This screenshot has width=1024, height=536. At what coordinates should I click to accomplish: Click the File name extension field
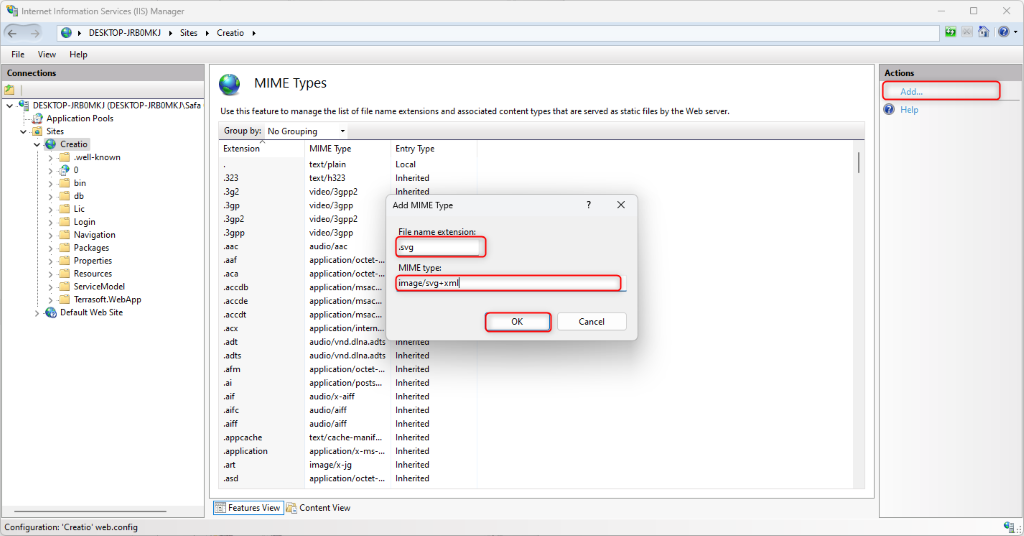[440, 247]
